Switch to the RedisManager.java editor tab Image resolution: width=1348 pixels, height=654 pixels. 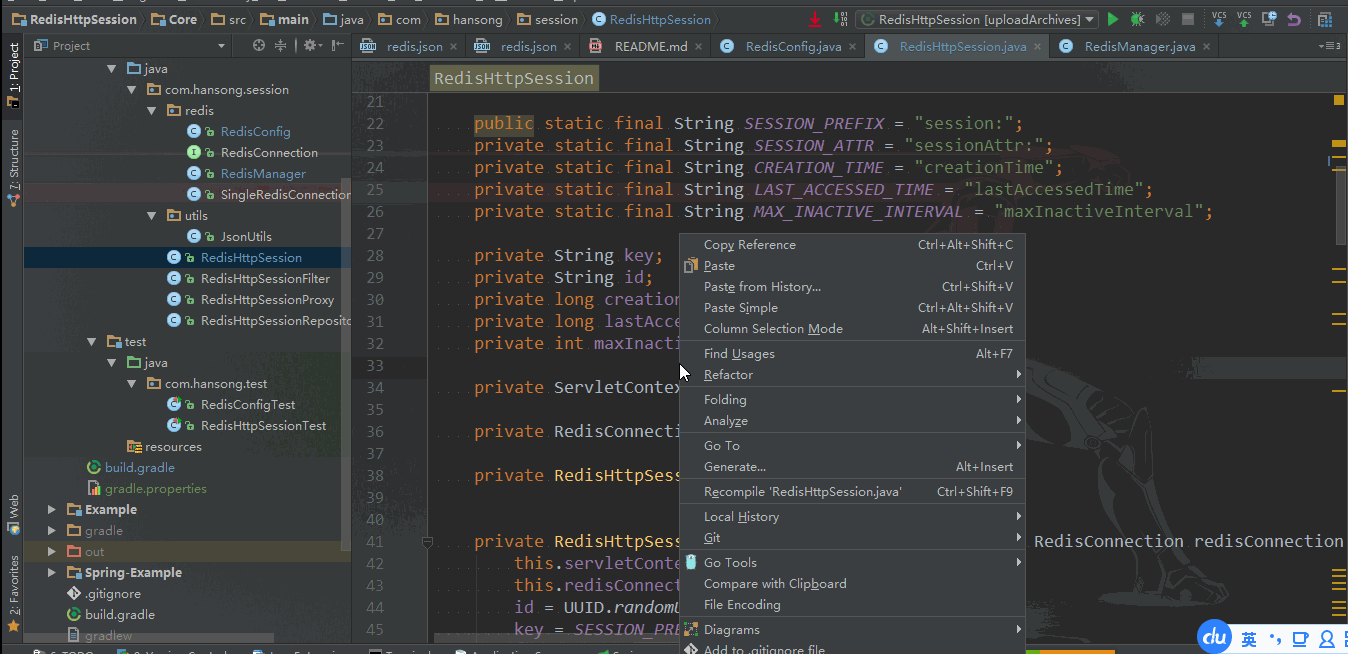click(1139, 47)
